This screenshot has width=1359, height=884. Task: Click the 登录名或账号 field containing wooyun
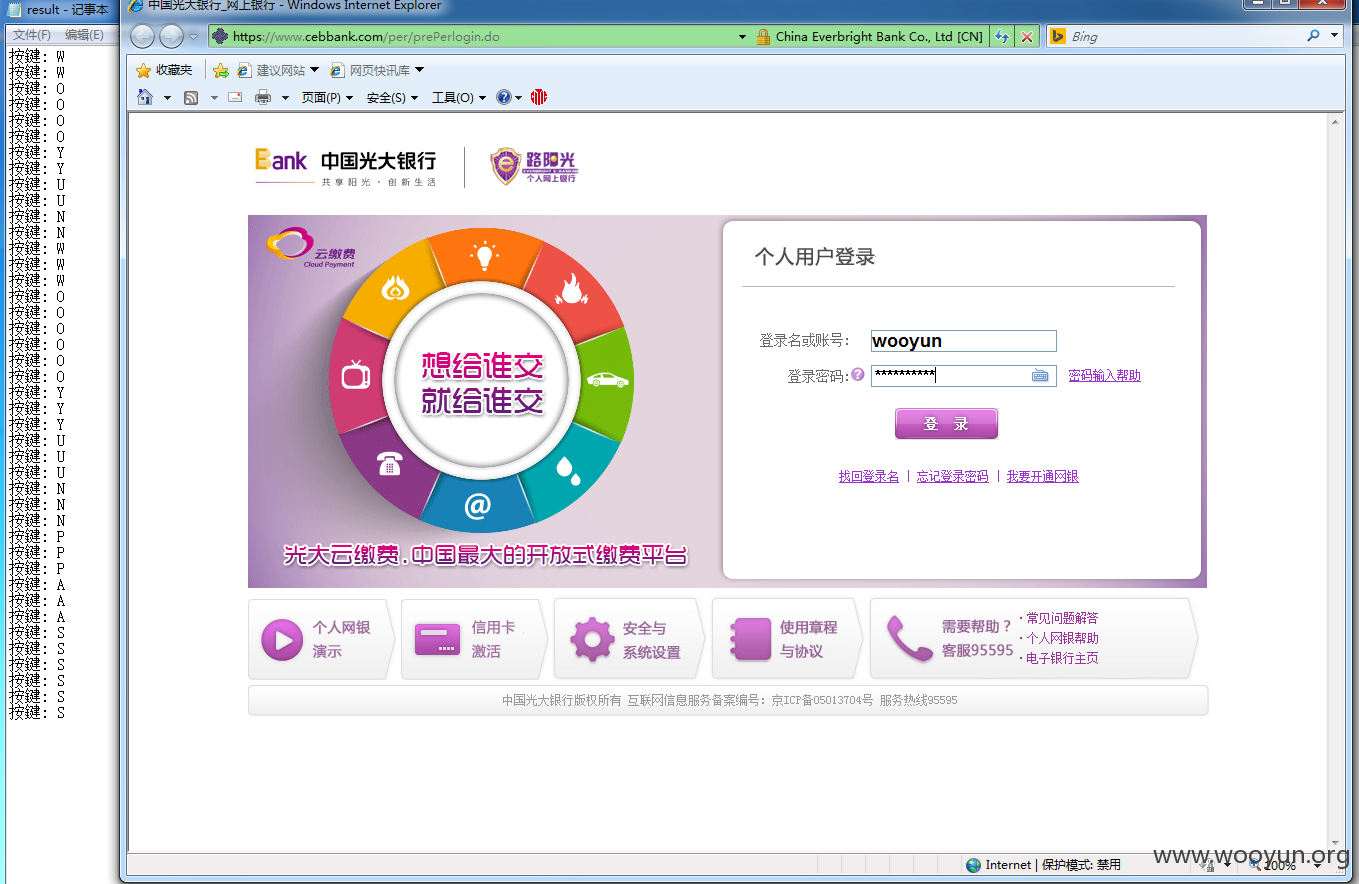(x=963, y=341)
